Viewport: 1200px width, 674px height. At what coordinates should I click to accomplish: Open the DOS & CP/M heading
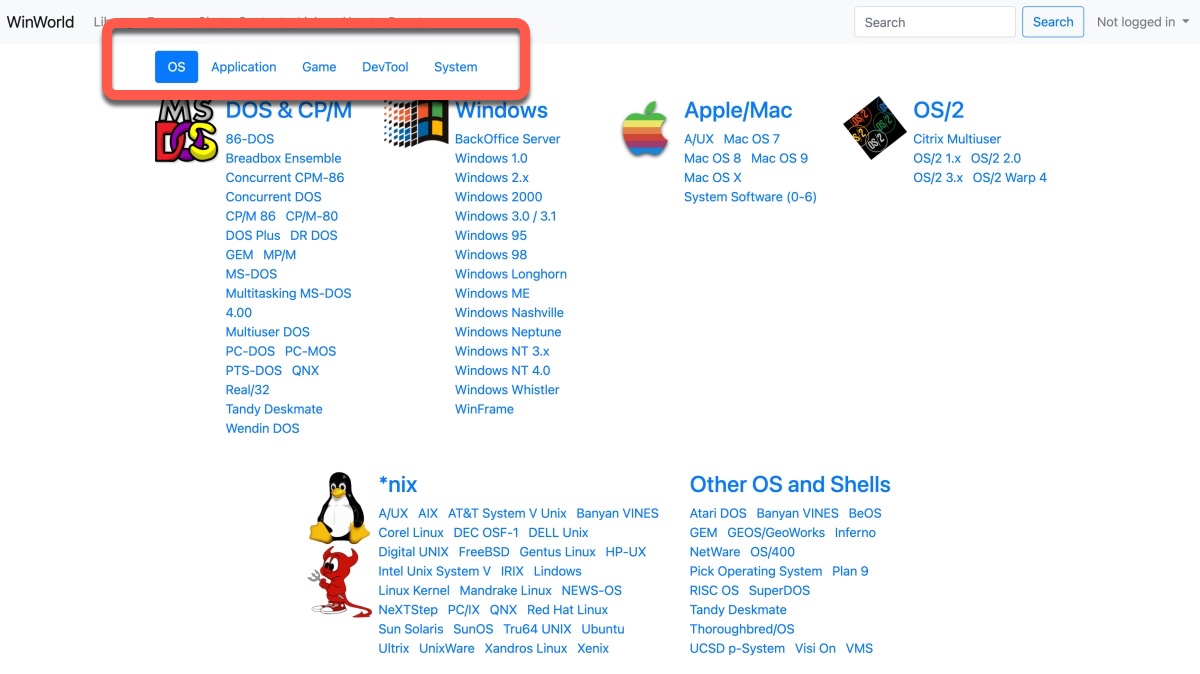(x=289, y=111)
